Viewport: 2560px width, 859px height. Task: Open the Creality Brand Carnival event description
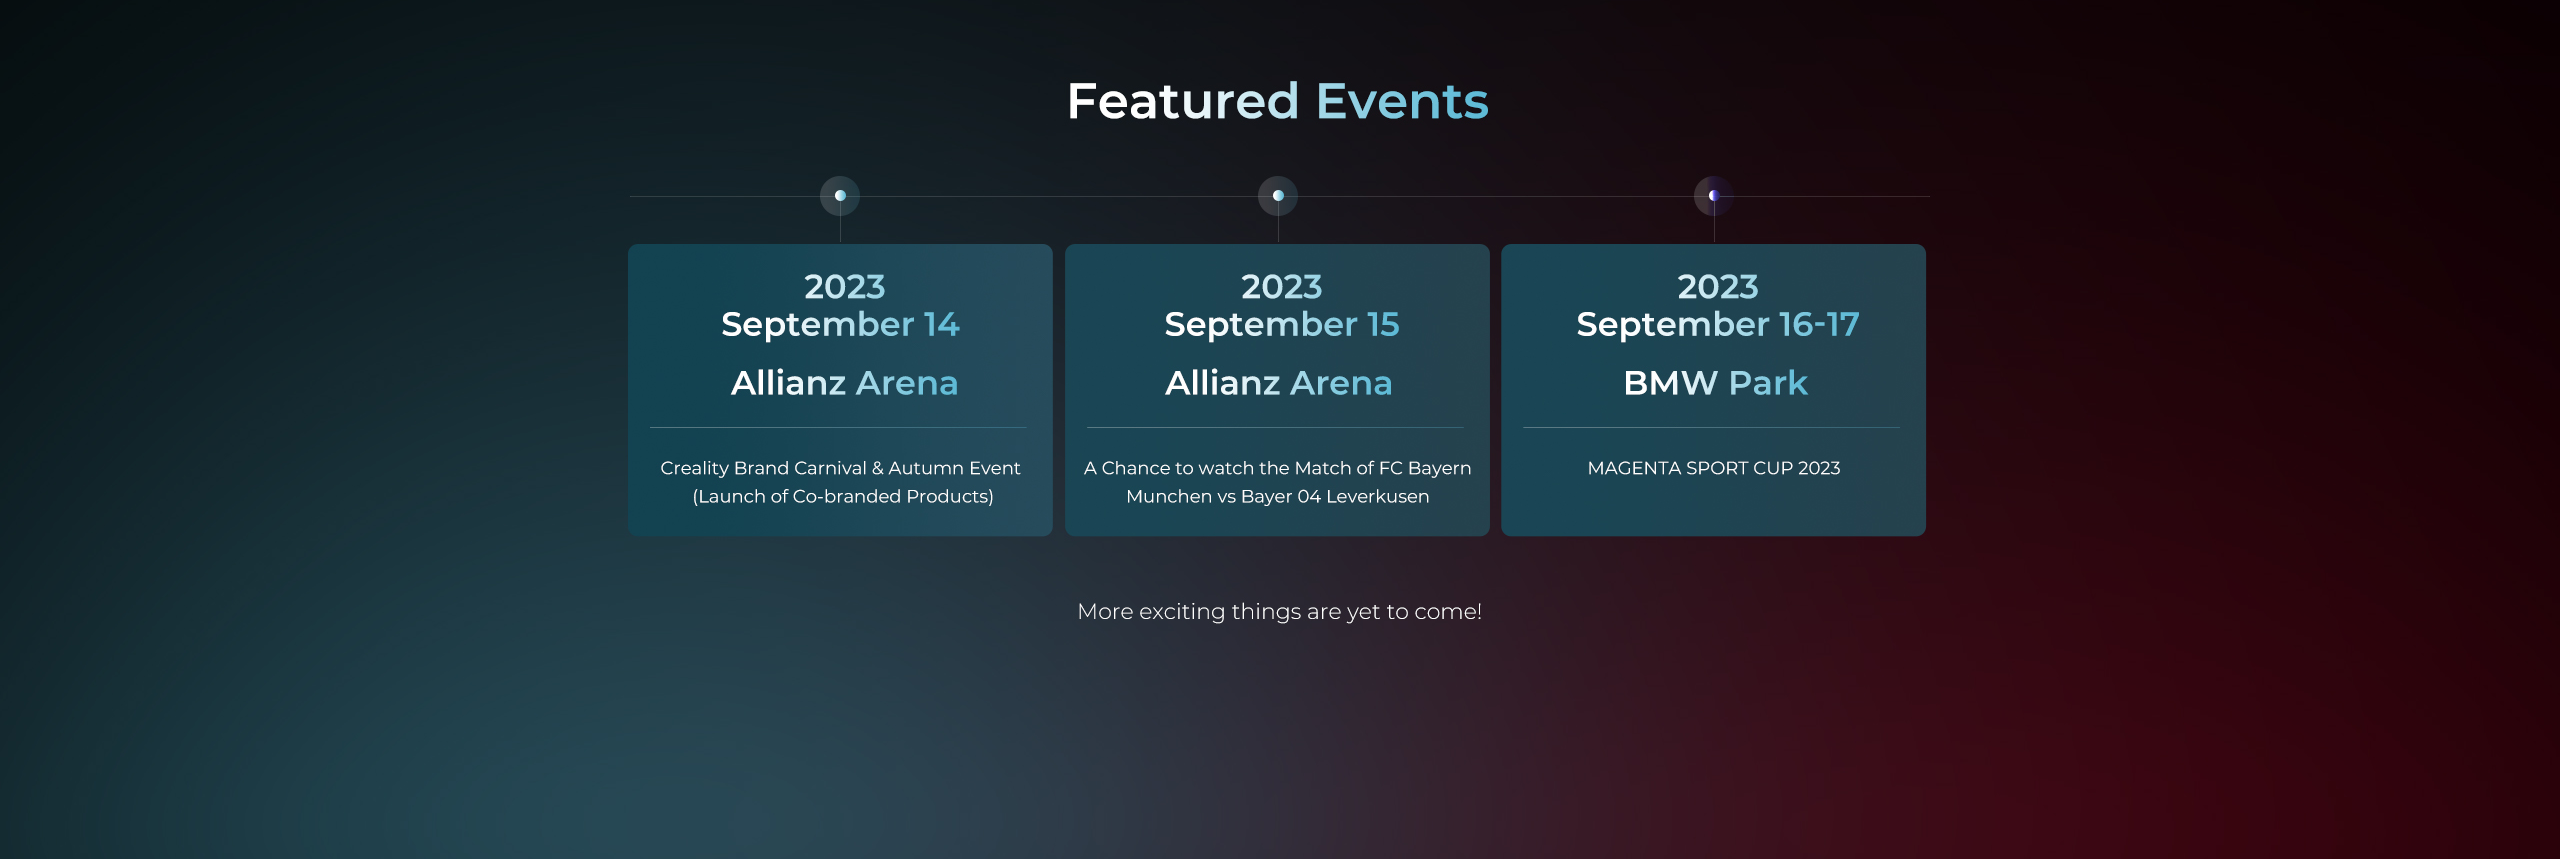point(841,482)
